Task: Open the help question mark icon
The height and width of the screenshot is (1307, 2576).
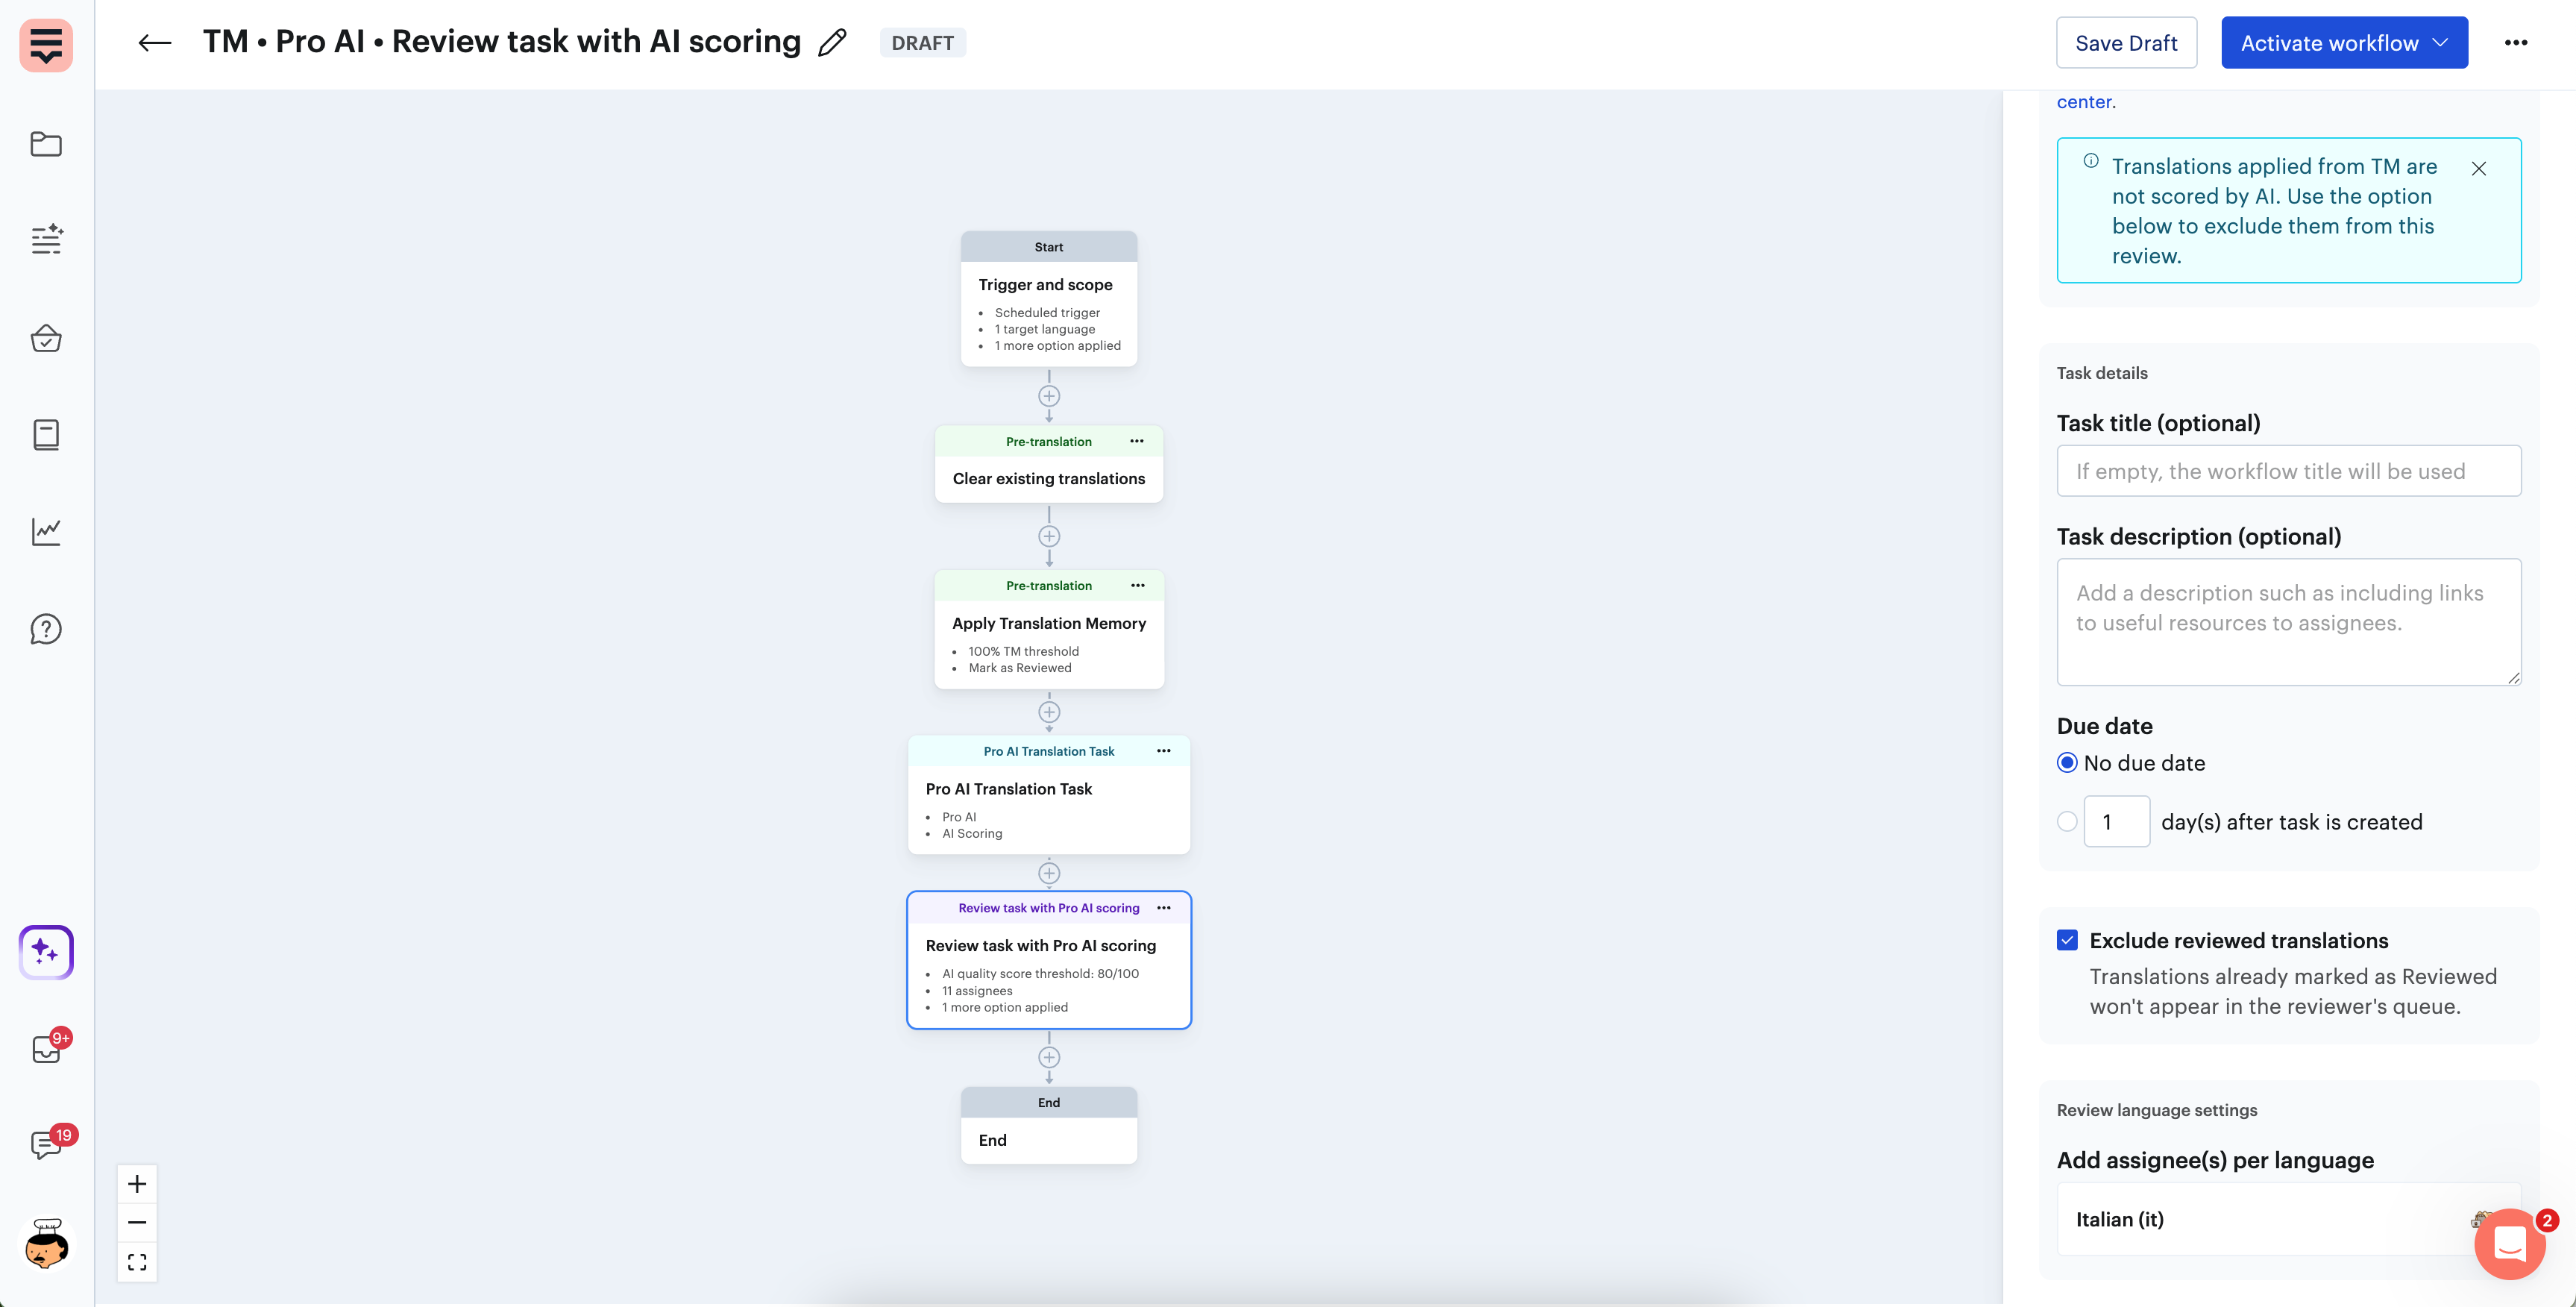Action: click(x=46, y=629)
